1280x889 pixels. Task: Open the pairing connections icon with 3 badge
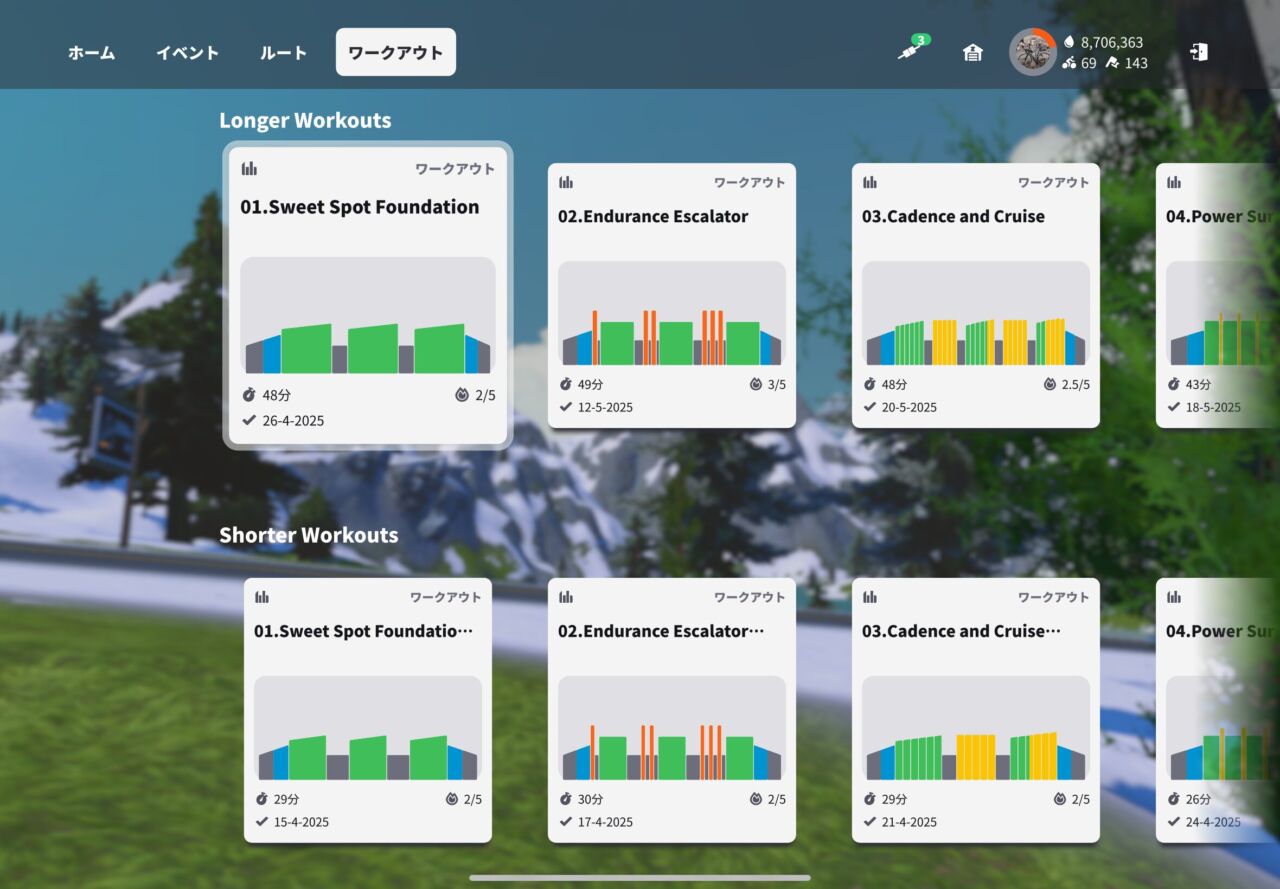pyautogui.click(x=912, y=49)
